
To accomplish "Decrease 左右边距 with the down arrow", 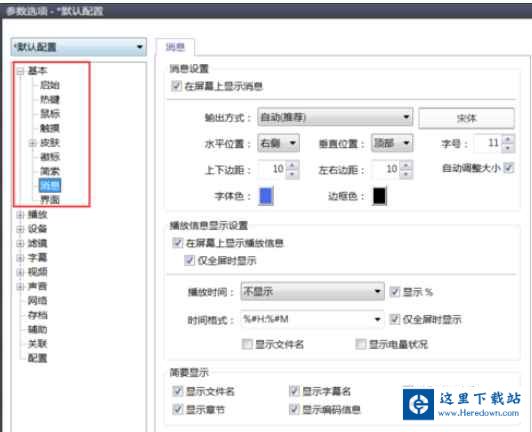I will (406, 174).
